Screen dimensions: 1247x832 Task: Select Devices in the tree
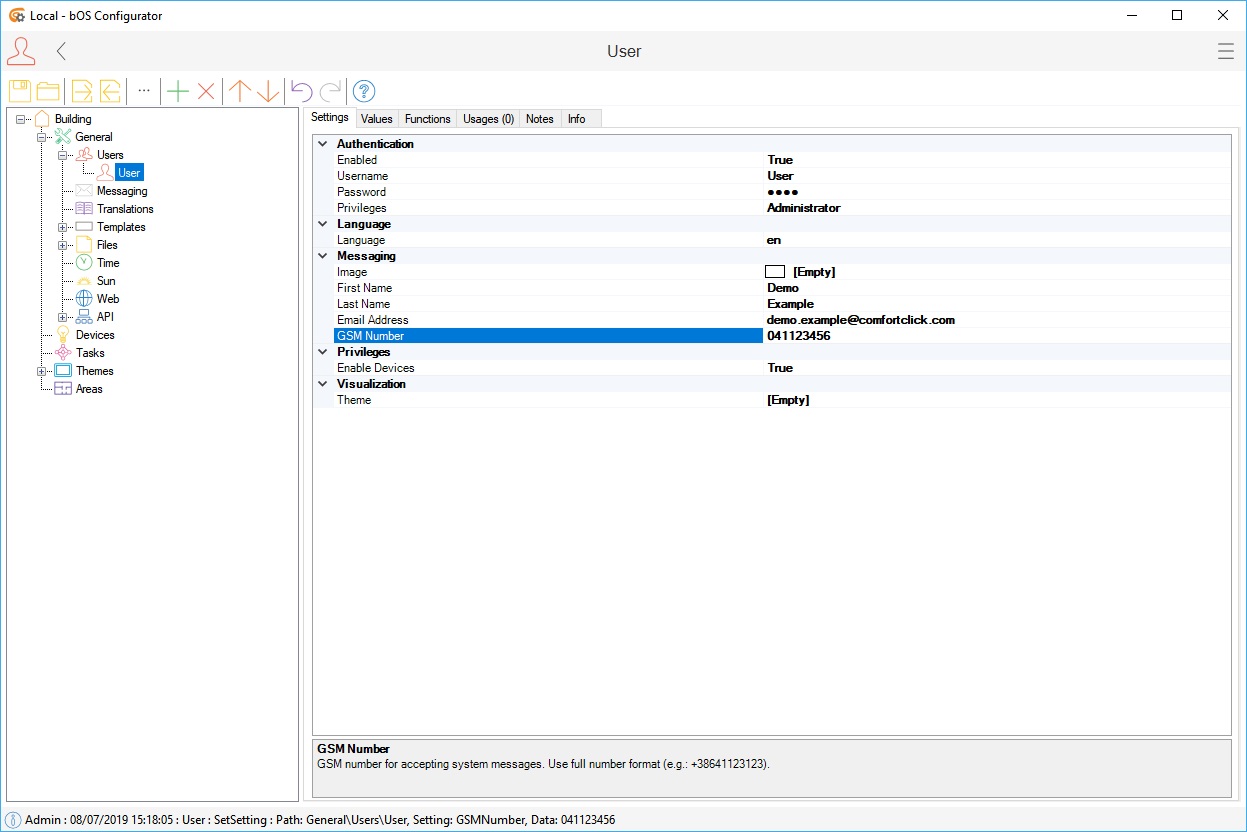coord(95,335)
